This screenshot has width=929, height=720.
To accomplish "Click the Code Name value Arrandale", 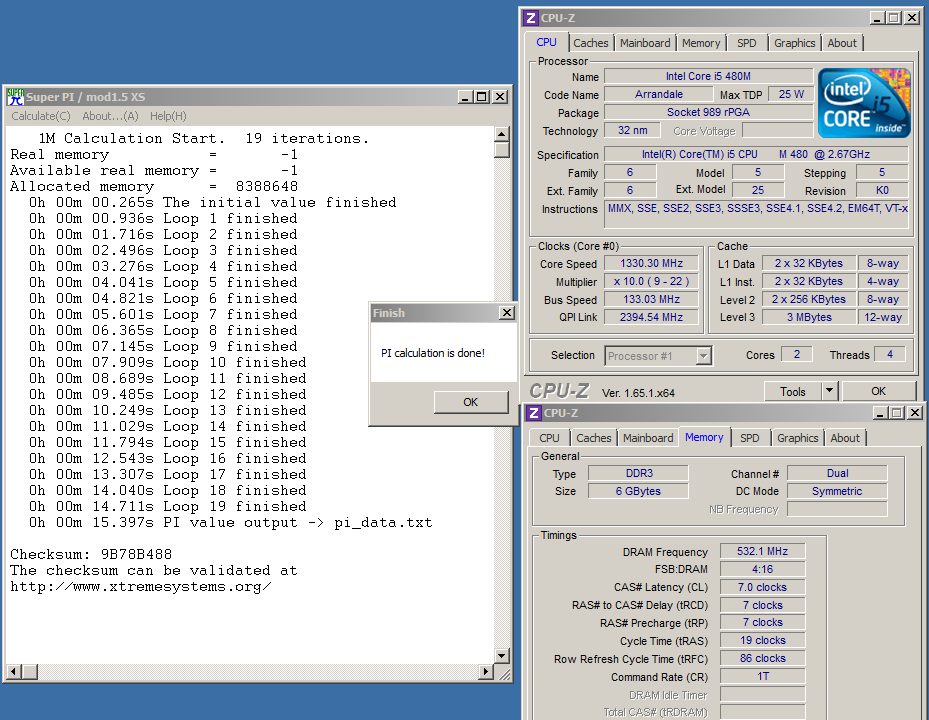I will point(659,94).
